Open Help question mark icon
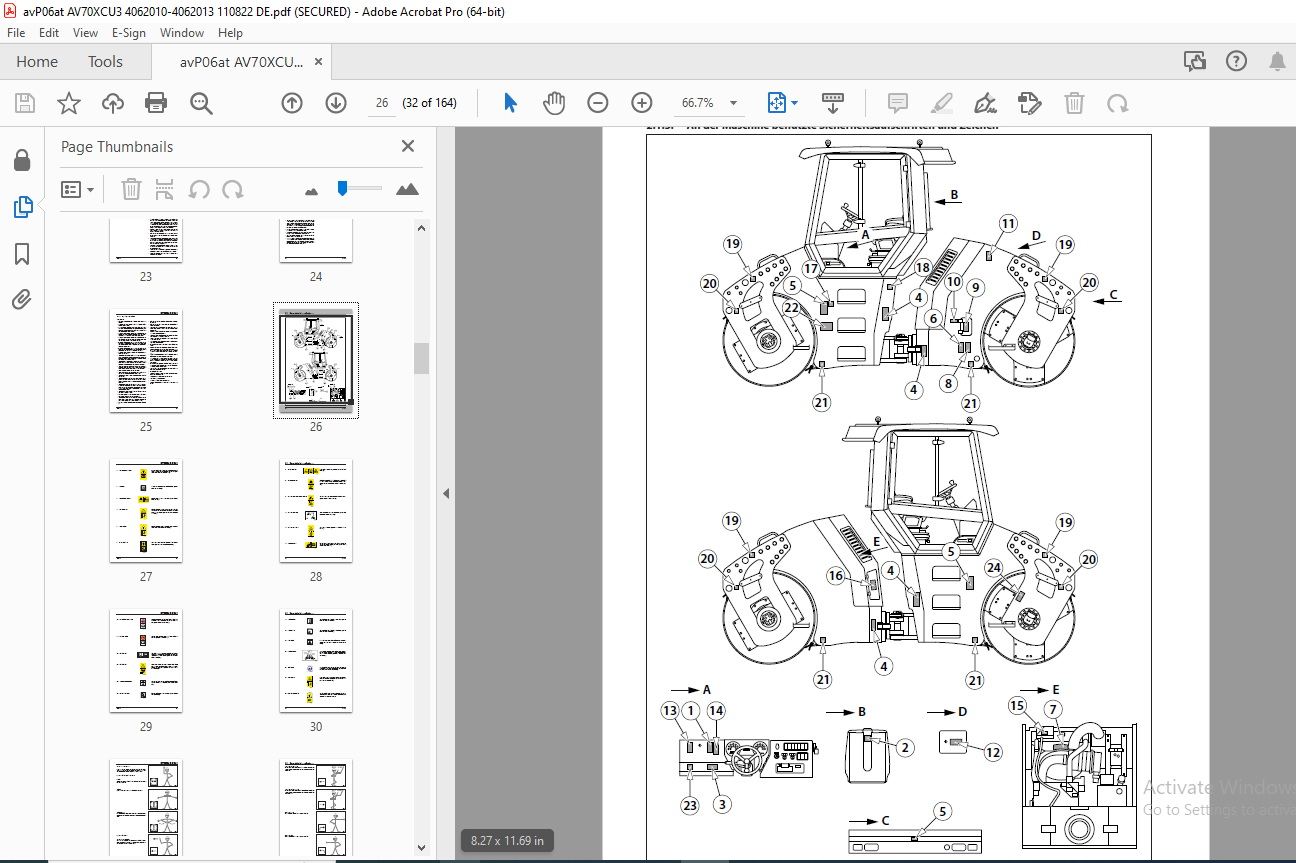This screenshot has height=863, width=1296. [x=1237, y=62]
